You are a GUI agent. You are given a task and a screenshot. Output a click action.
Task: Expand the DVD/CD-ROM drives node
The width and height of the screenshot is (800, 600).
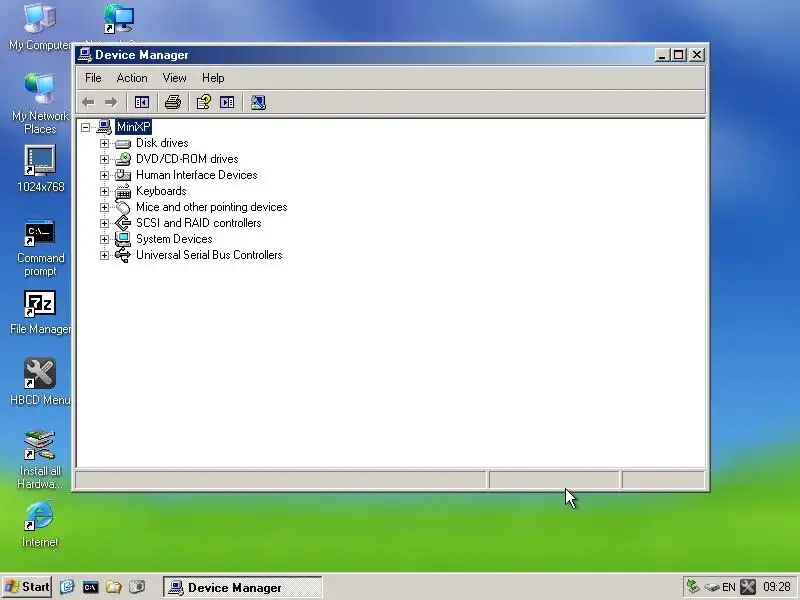click(x=105, y=159)
